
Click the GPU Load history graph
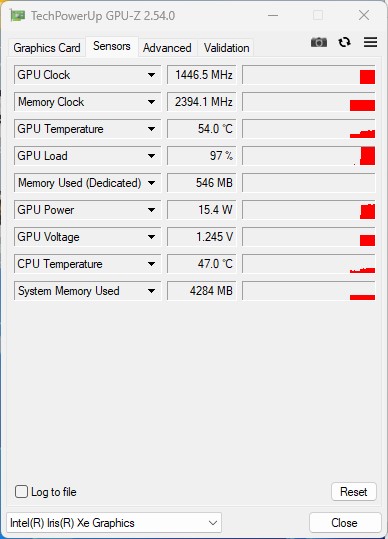pyautogui.click(x=309, y=156)
